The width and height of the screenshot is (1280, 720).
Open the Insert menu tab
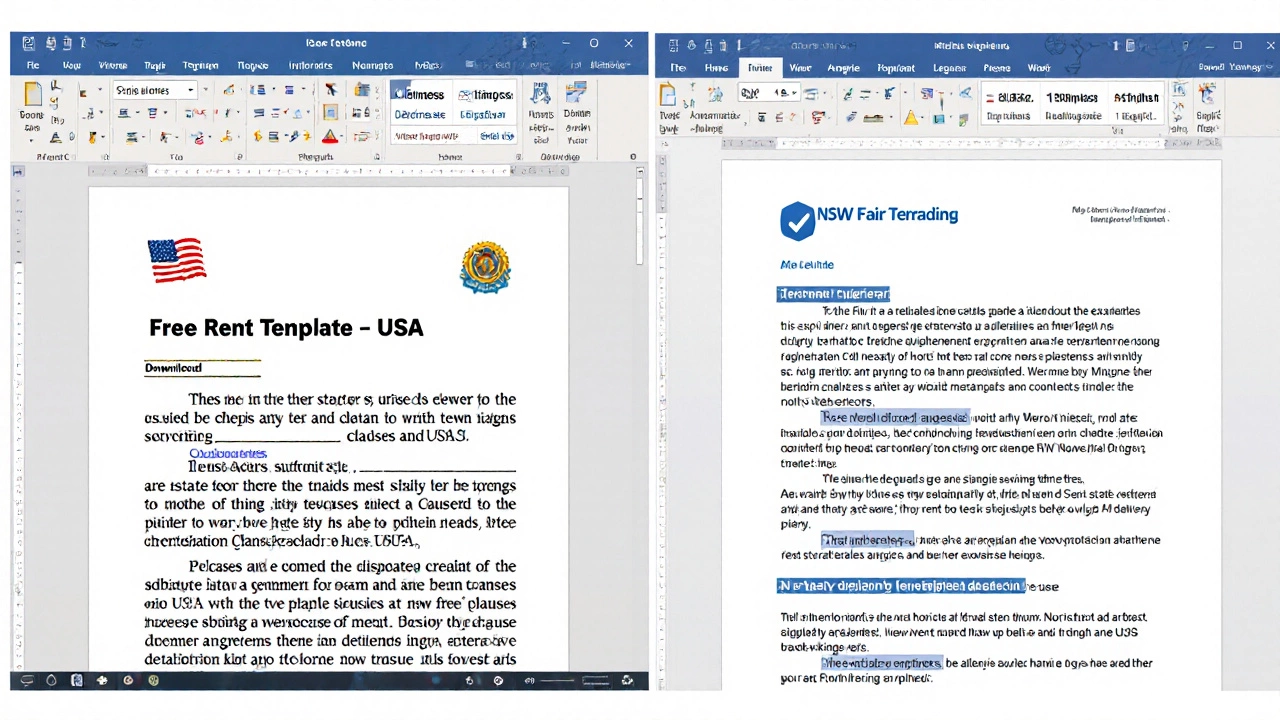click(112, 65)
